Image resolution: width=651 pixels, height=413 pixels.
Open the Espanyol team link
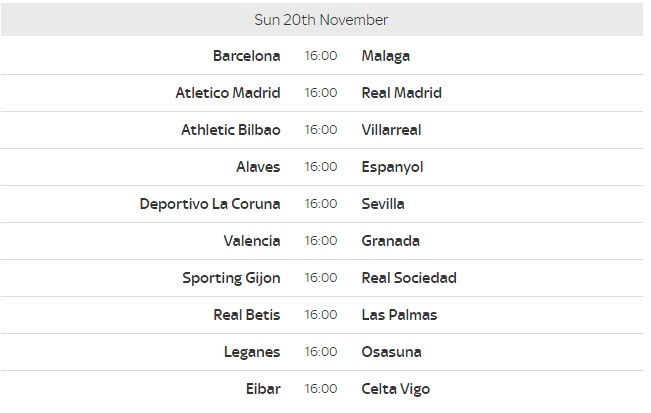[392, 167]
